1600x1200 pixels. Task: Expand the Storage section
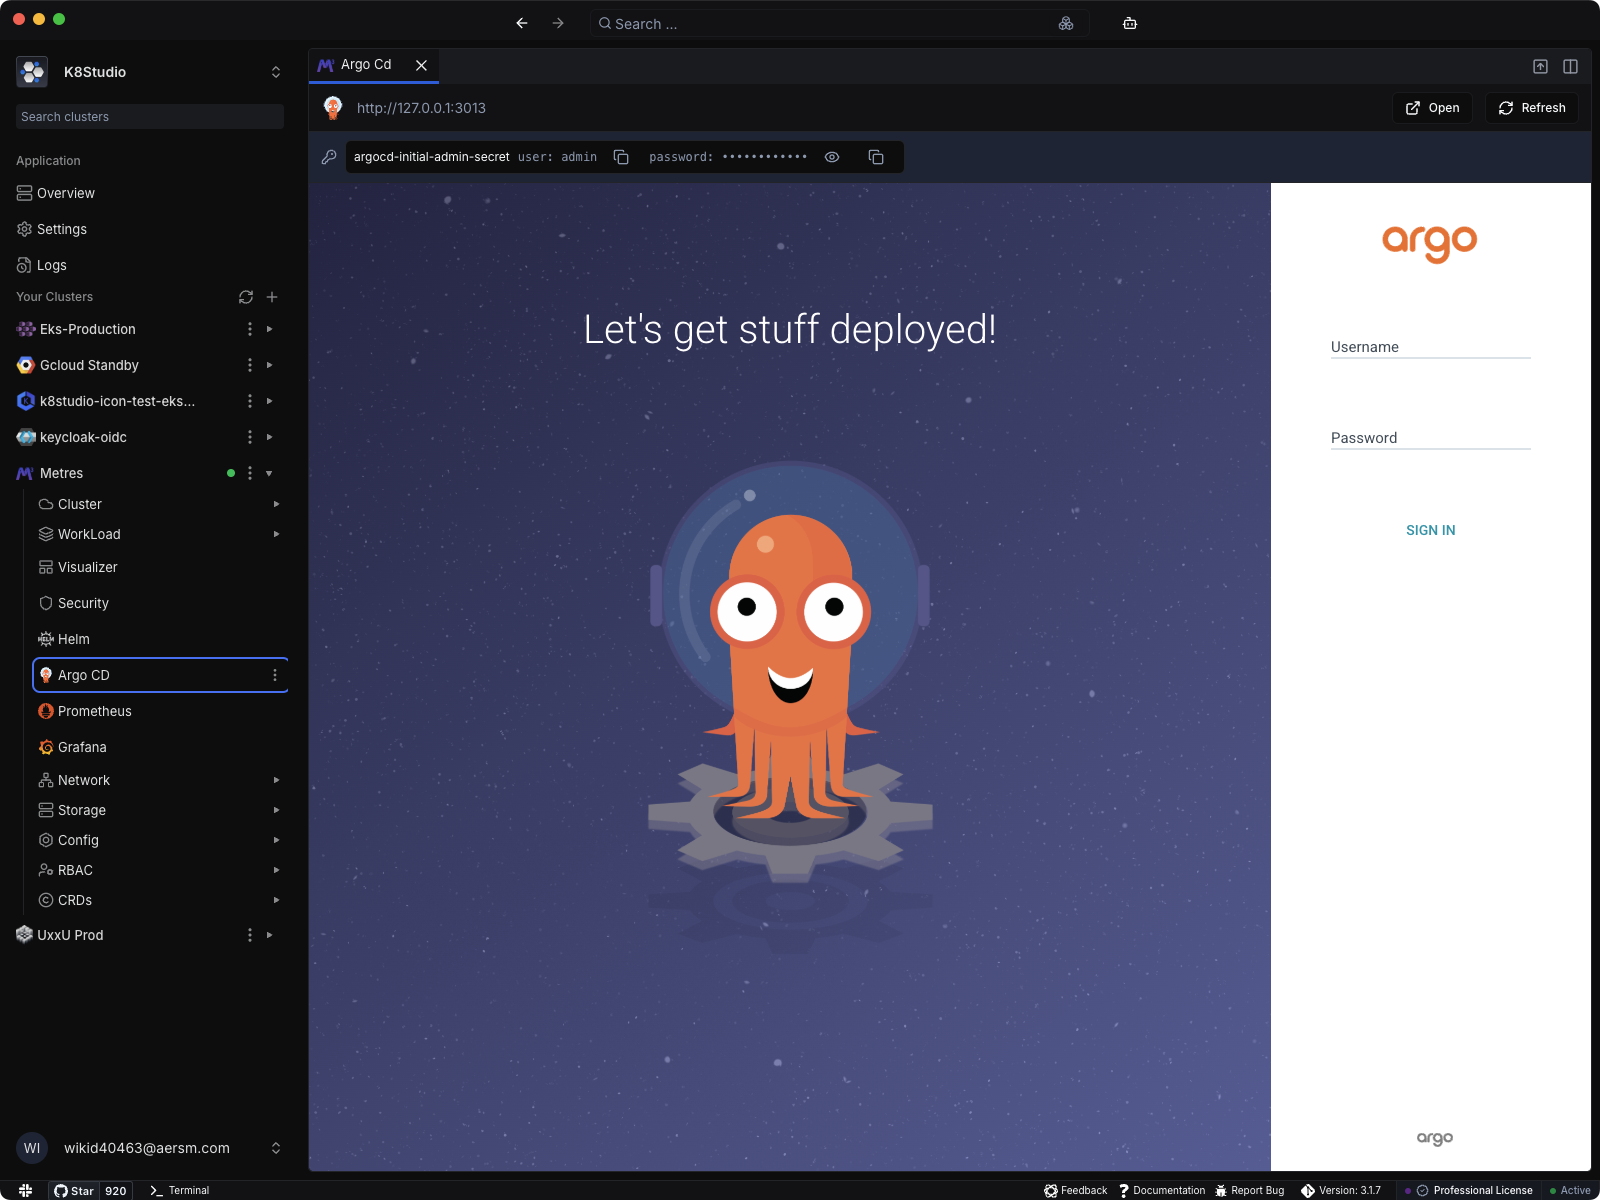[277, 810]
